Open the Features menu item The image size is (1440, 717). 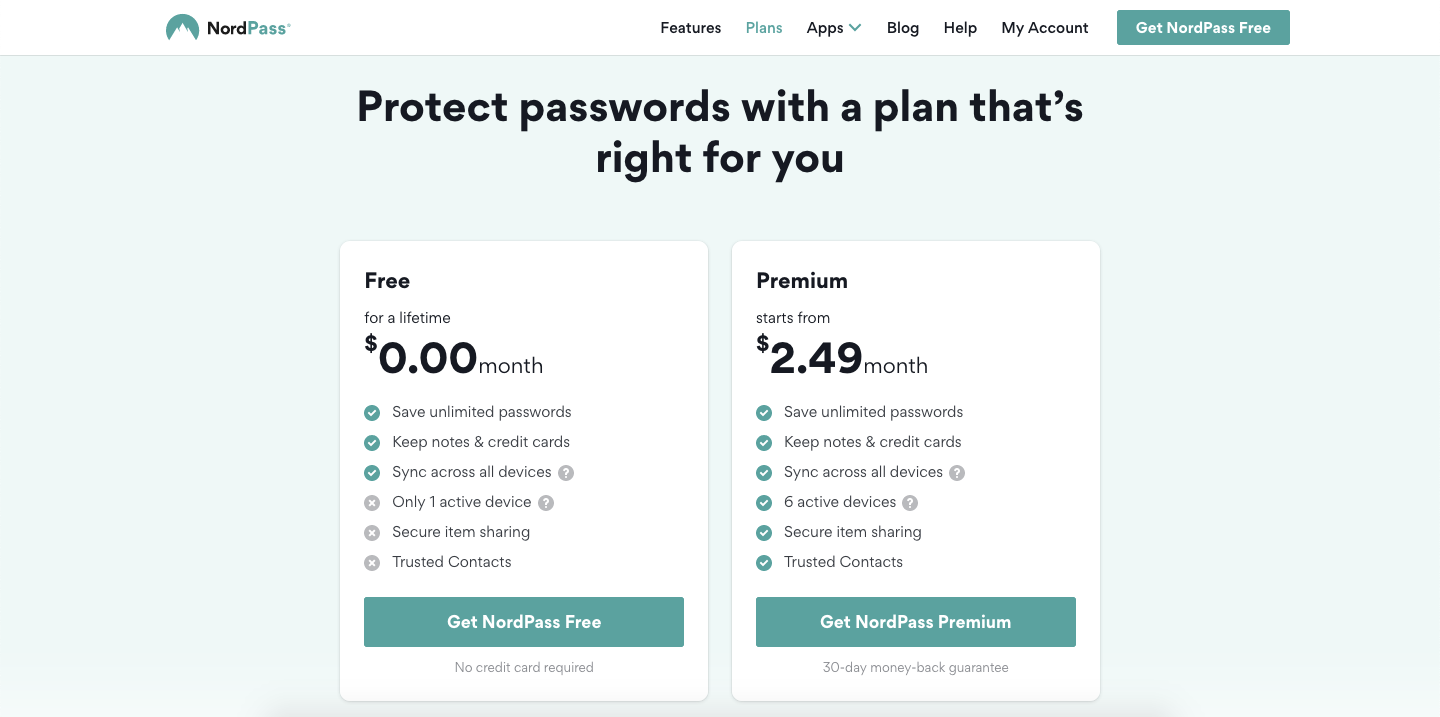(691, 28)
